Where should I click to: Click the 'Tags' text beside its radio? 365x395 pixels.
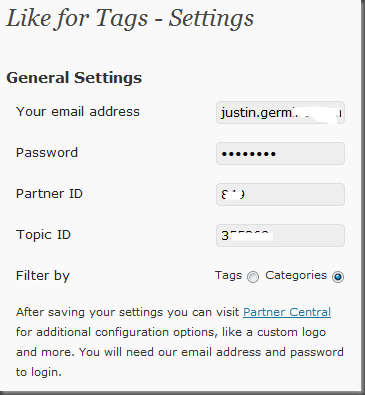tap(228, 275)
